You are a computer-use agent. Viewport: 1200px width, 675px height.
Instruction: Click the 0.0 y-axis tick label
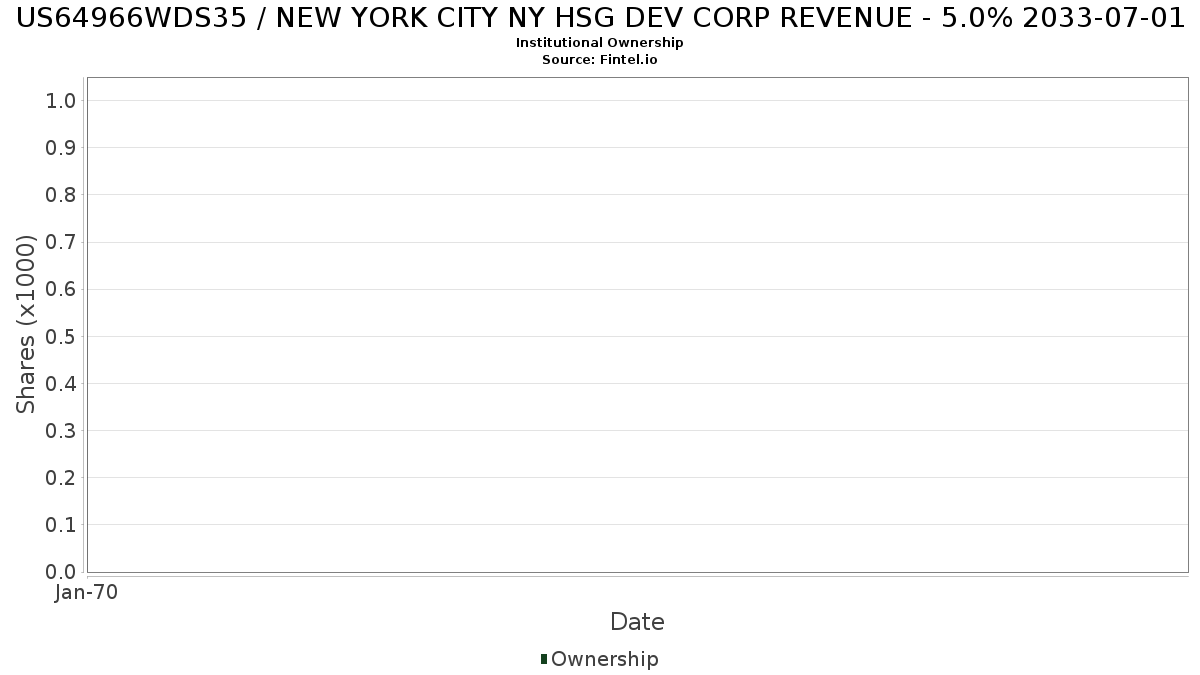[x=61, y=572]
